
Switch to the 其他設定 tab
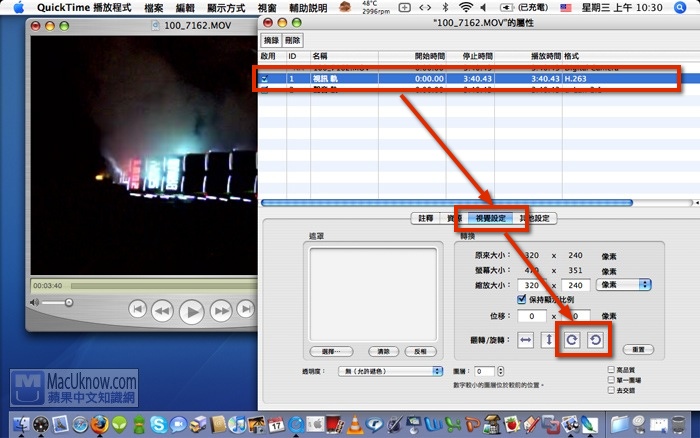click(535, 218)
